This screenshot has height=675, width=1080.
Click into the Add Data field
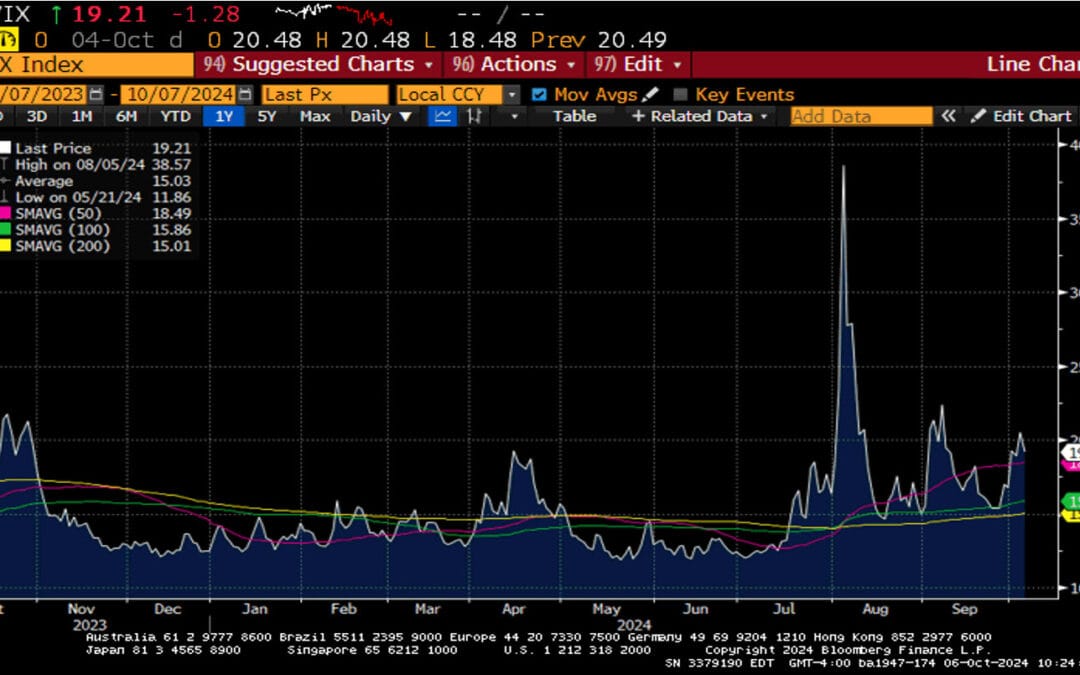(860, 116)
